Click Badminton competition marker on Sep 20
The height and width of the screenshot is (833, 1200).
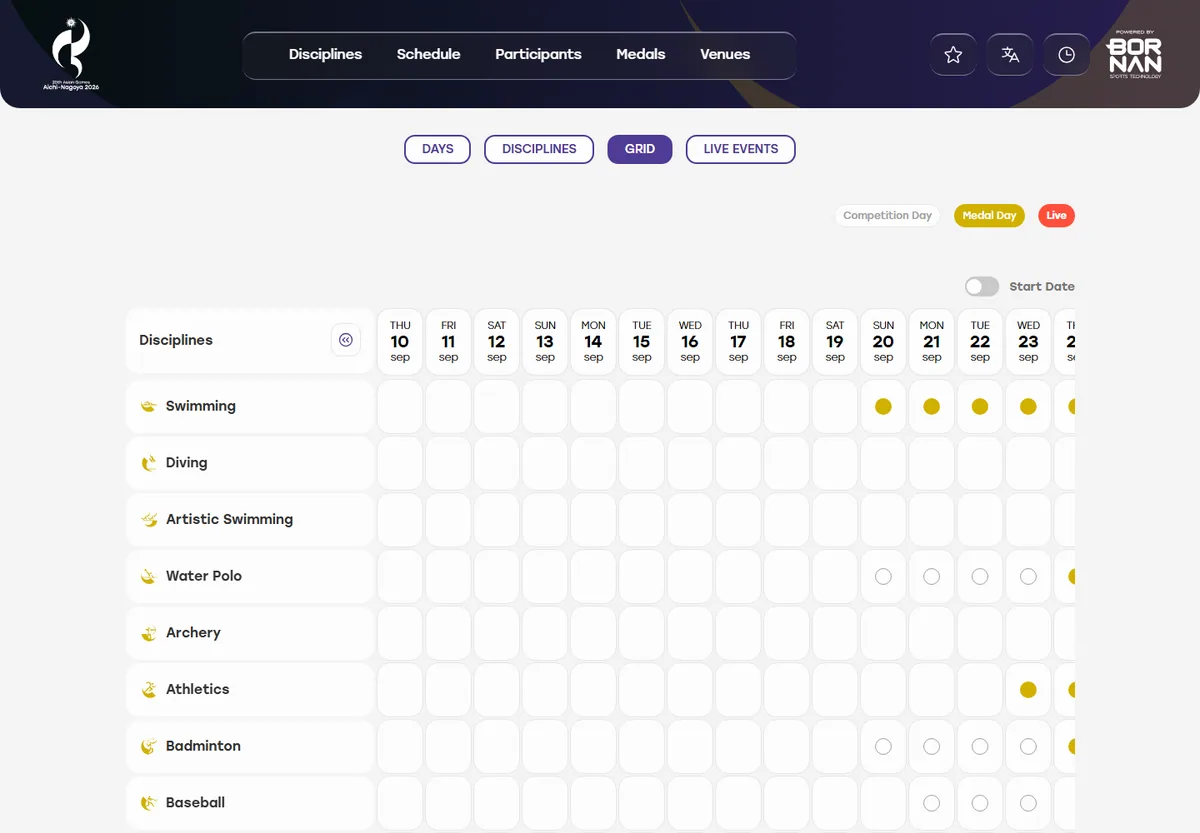(884, 747)
